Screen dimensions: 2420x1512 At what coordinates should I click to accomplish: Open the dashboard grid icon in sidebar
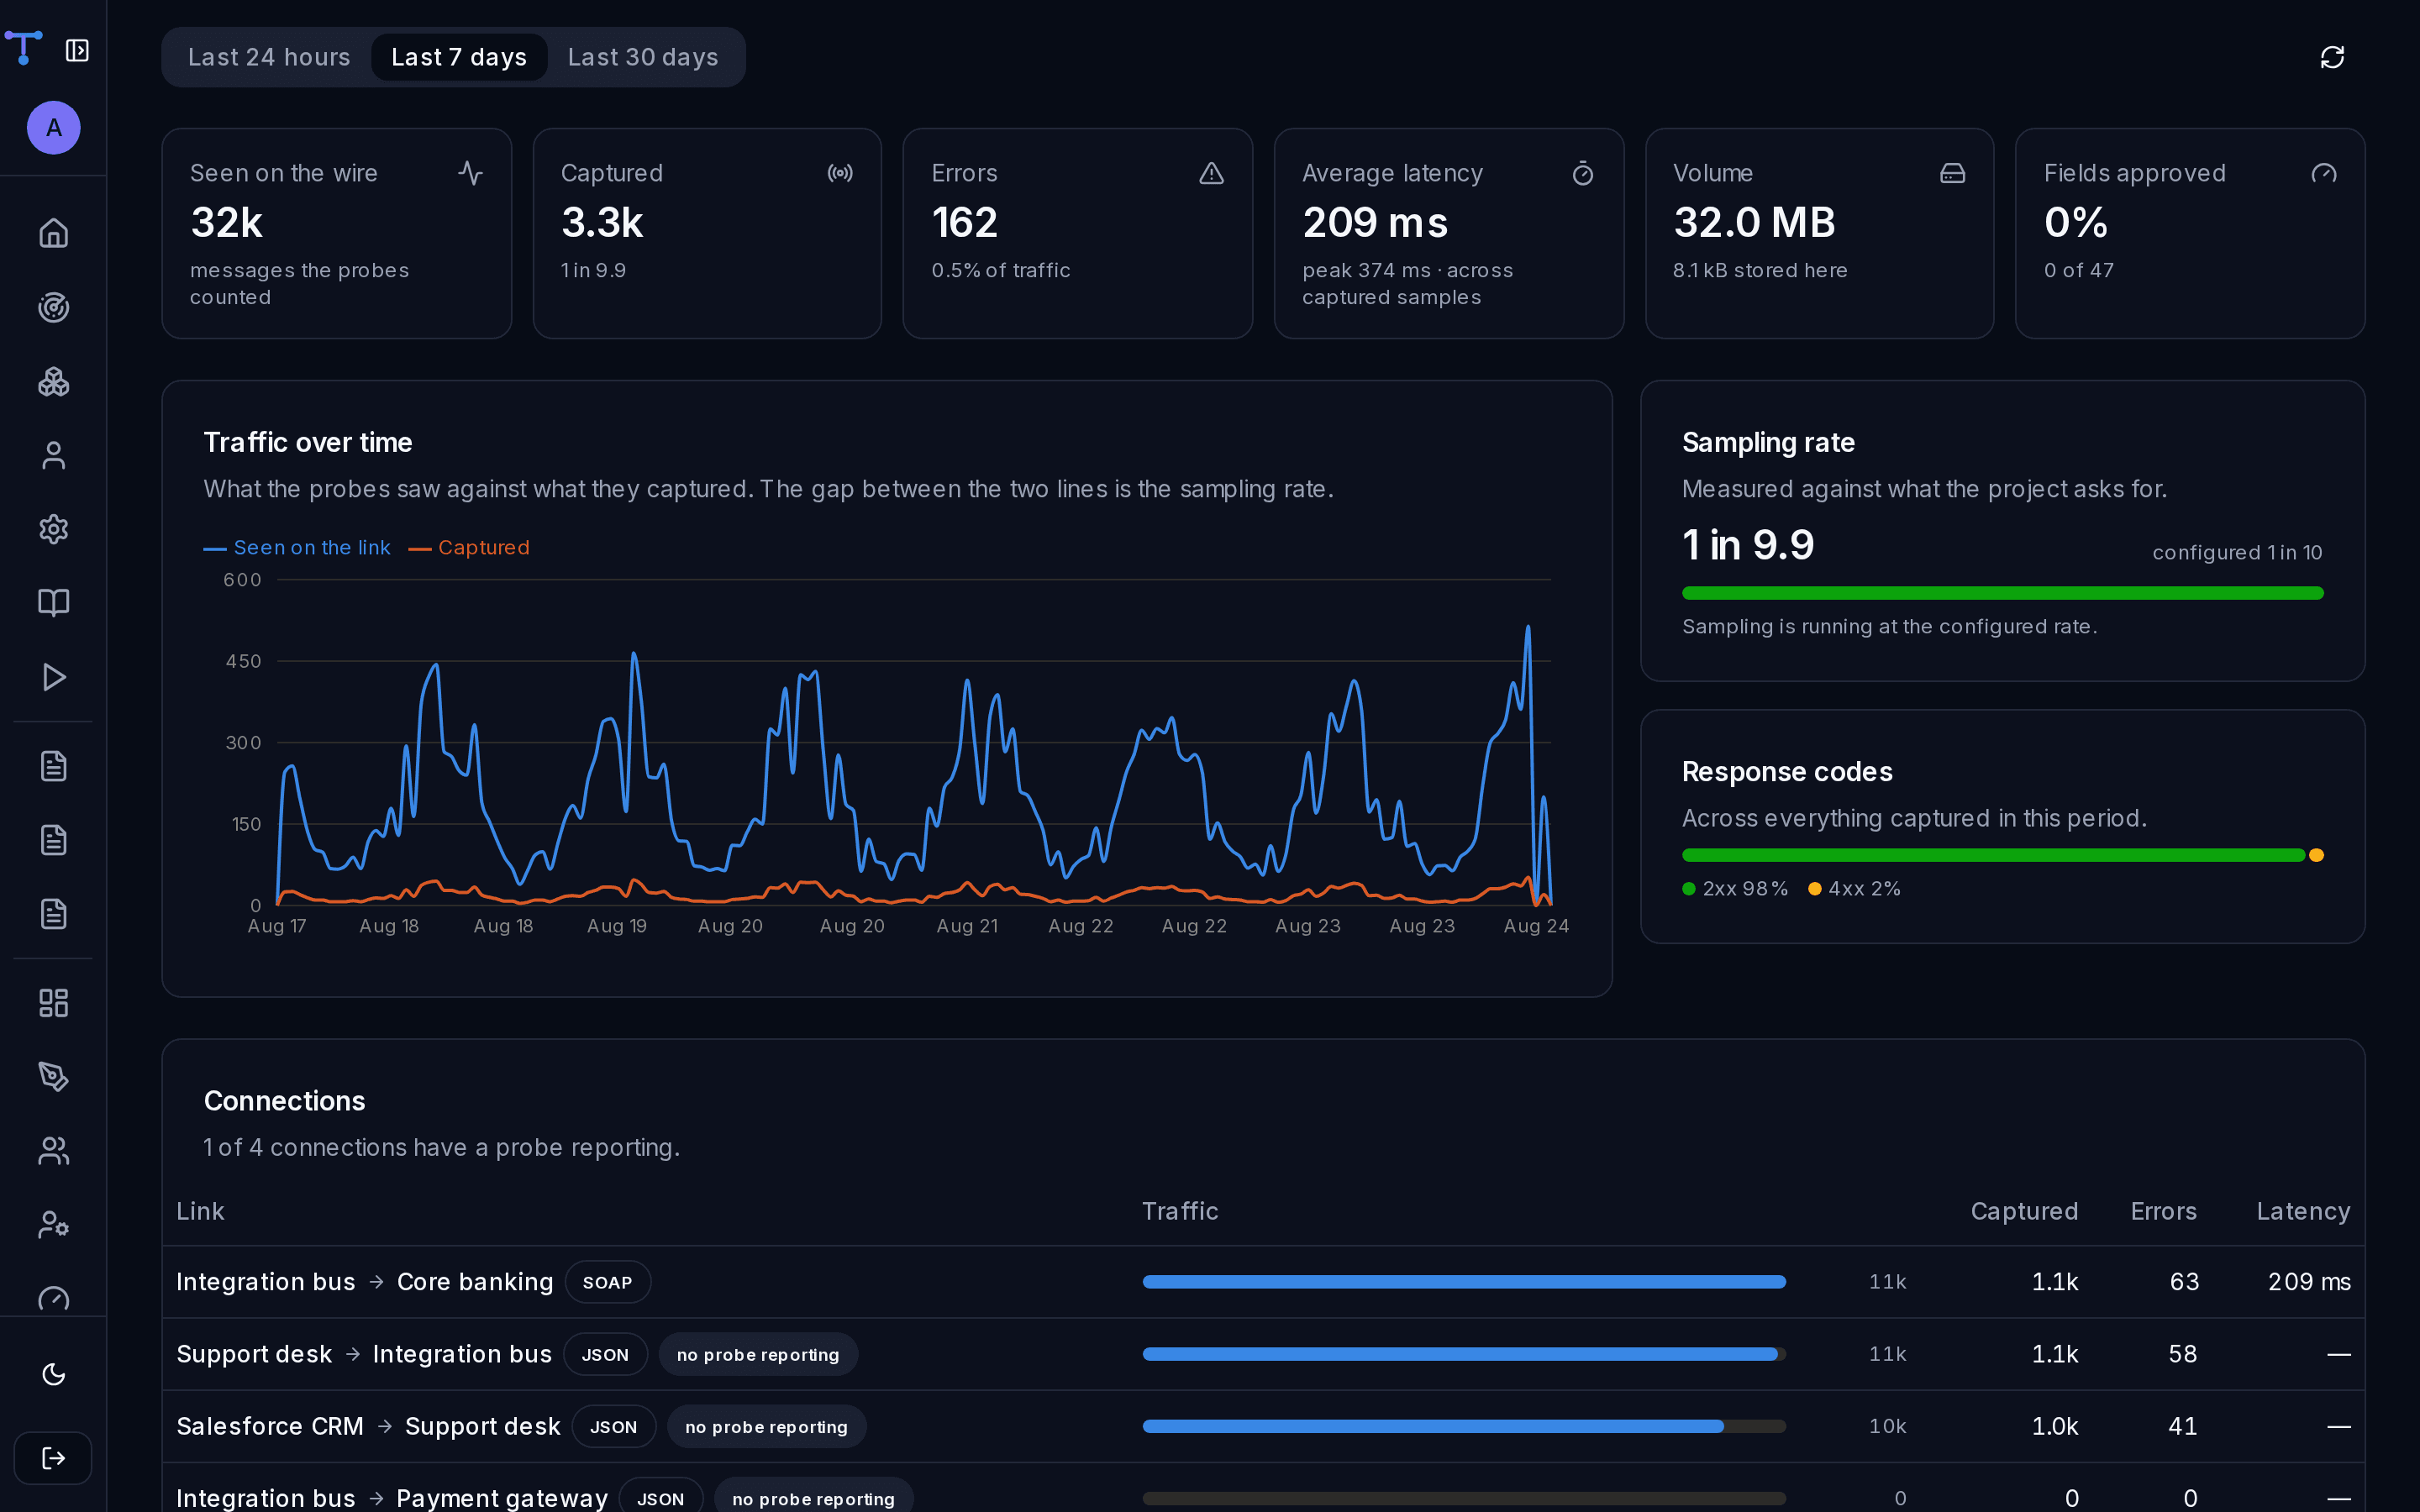coord(53,1003)
